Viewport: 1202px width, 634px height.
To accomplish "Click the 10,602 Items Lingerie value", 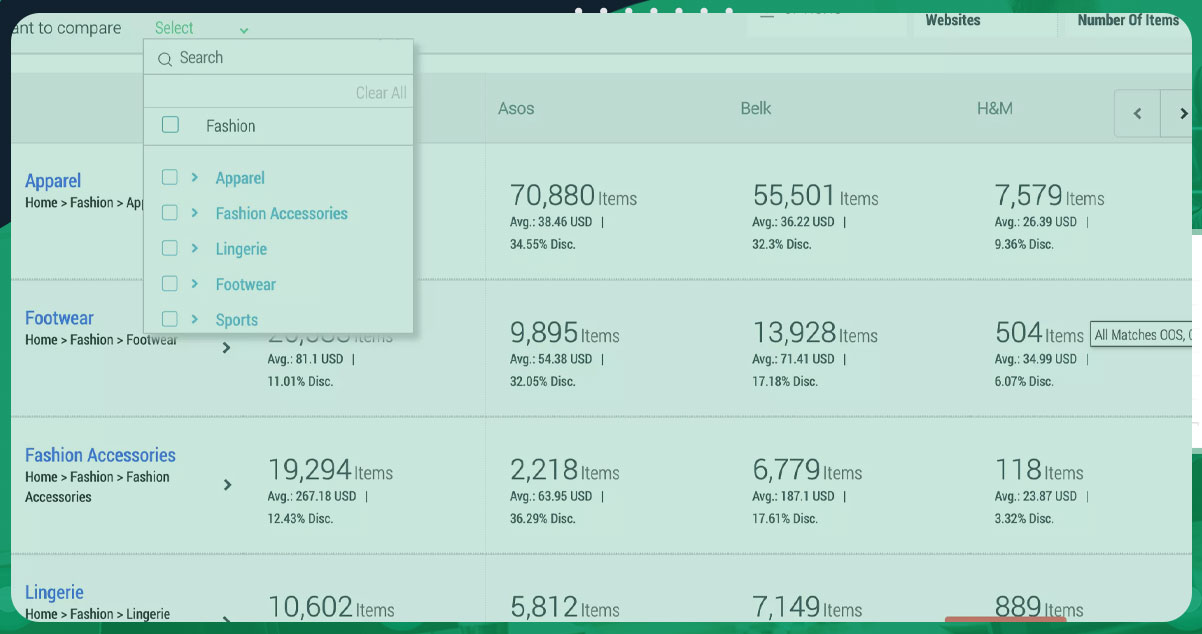I will [331, 606].
